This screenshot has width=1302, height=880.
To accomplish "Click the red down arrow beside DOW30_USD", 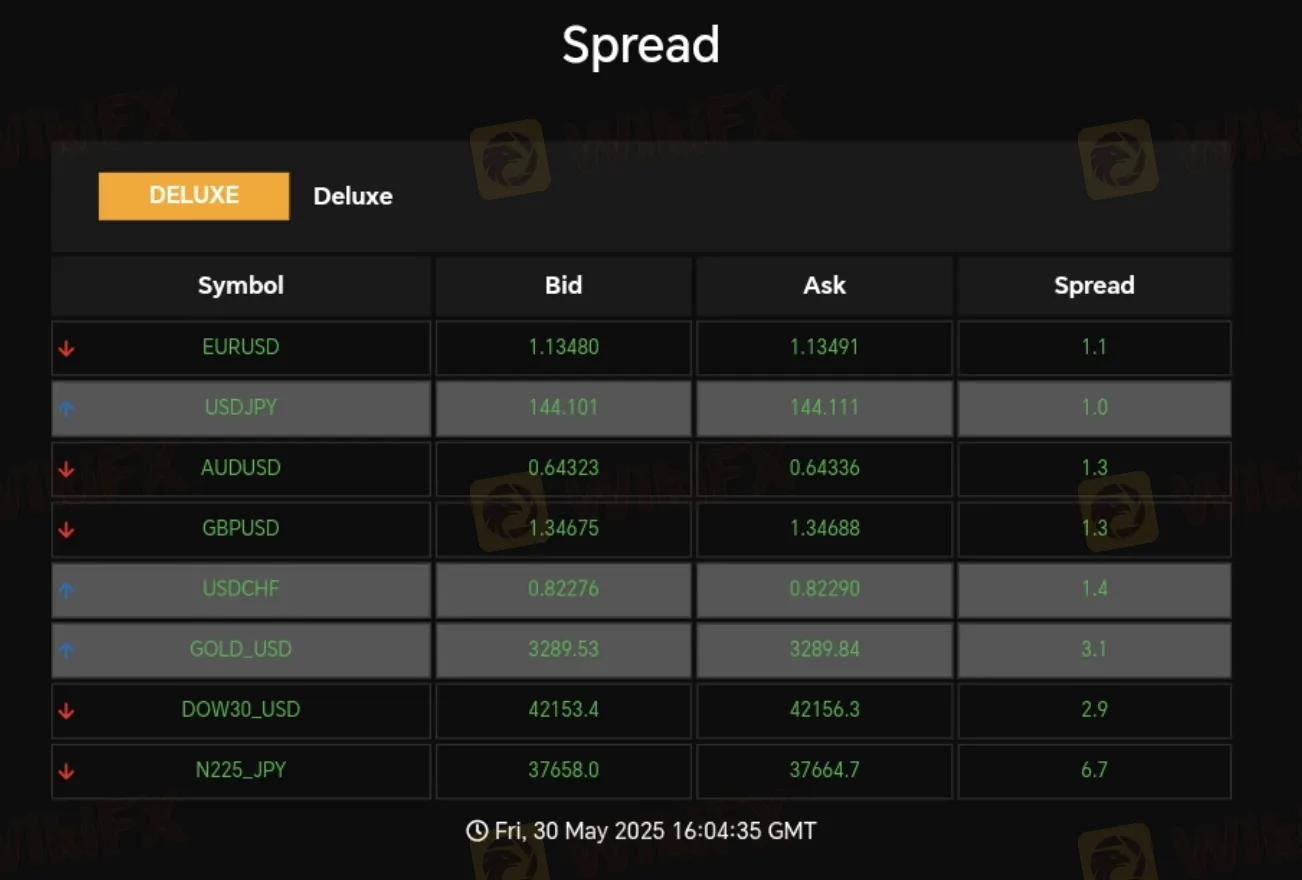I will pos(66,711).
